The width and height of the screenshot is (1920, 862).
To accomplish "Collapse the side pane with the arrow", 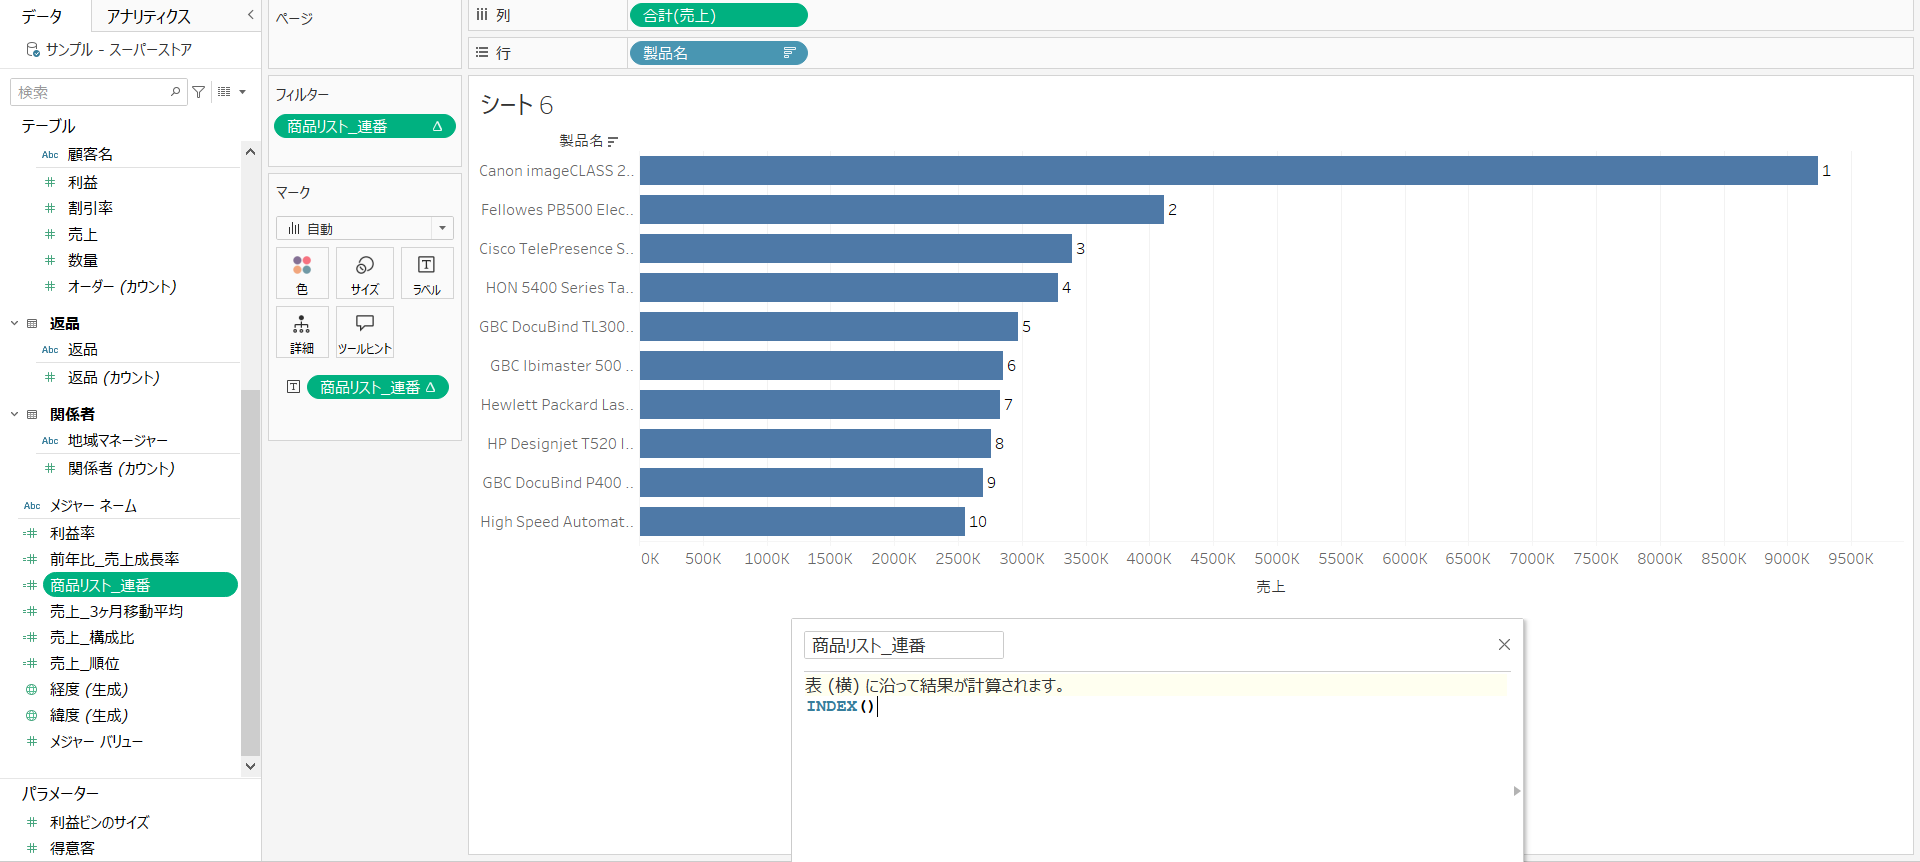I will 250,15.
